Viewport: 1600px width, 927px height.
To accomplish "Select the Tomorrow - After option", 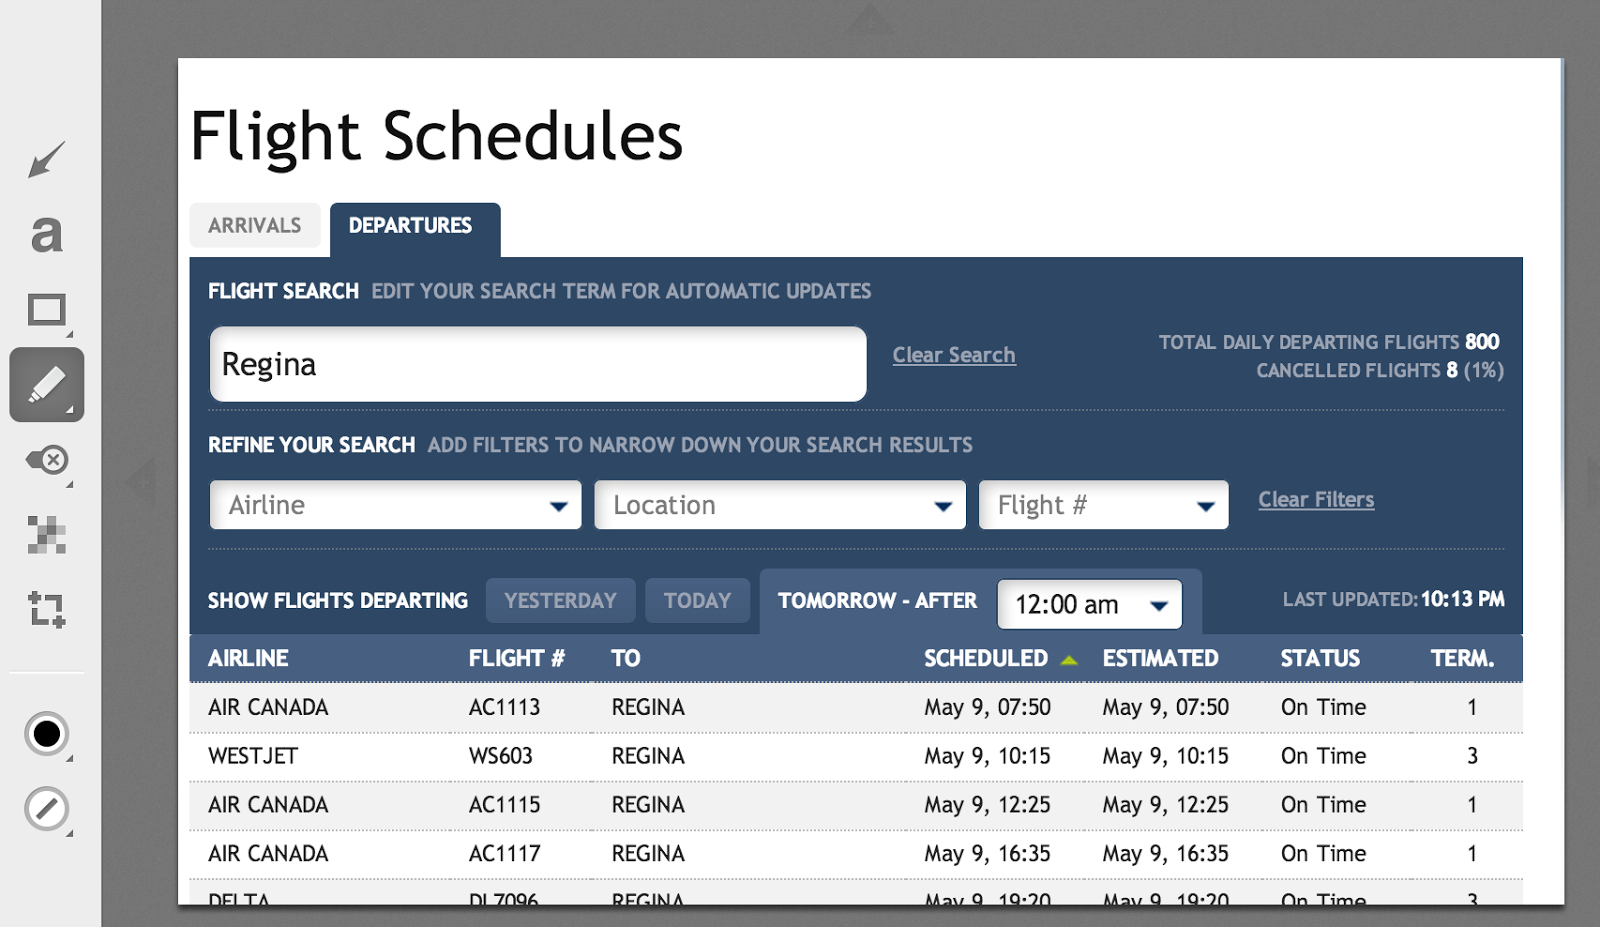I will point(877,601).
